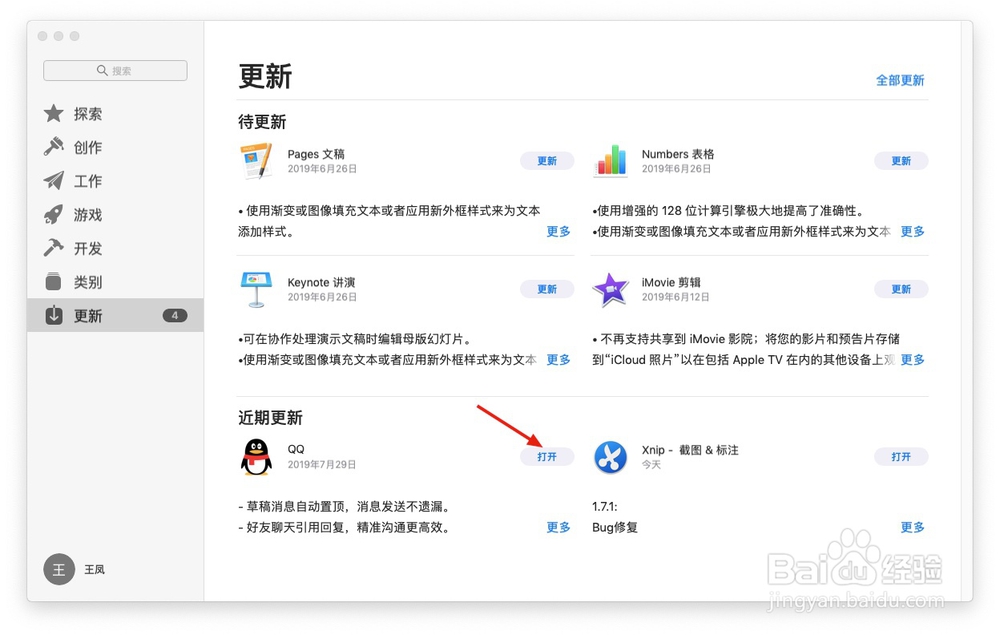Open the 类别 sidebar section

115,282
